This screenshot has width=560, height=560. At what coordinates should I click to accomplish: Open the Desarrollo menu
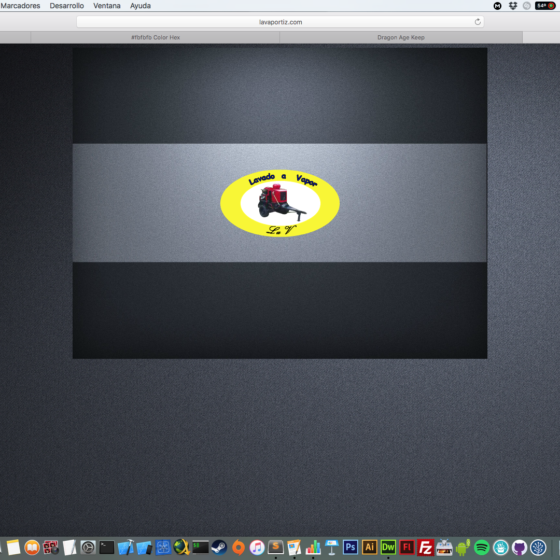tap(67, 6)
